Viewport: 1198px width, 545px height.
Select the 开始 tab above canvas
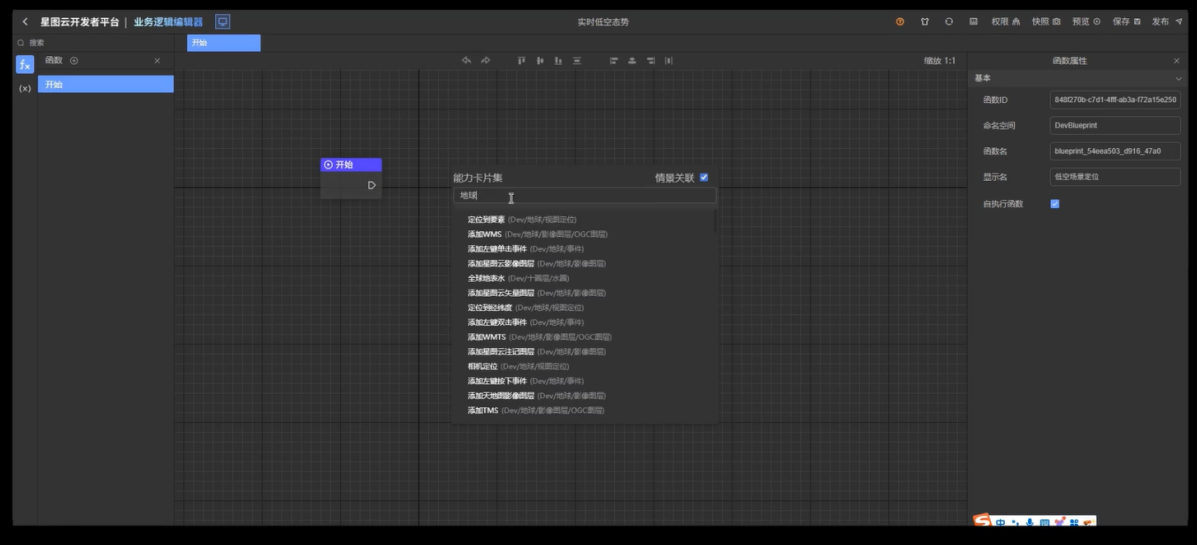(224, 43)
